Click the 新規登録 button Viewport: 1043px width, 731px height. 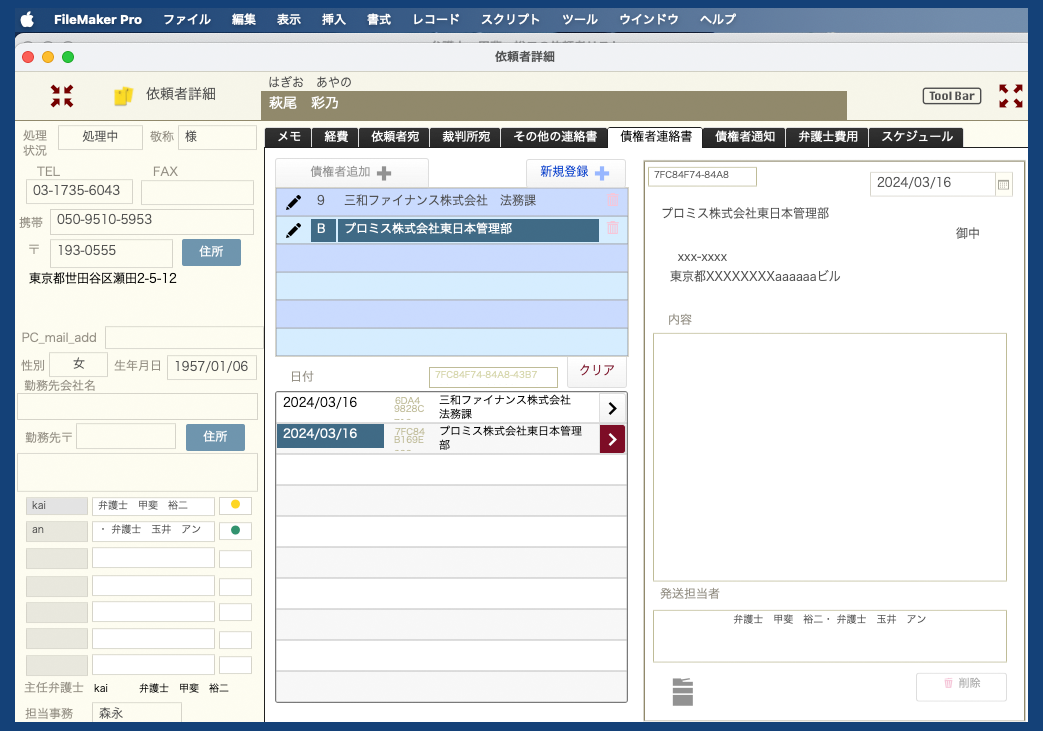coord(575,172)
